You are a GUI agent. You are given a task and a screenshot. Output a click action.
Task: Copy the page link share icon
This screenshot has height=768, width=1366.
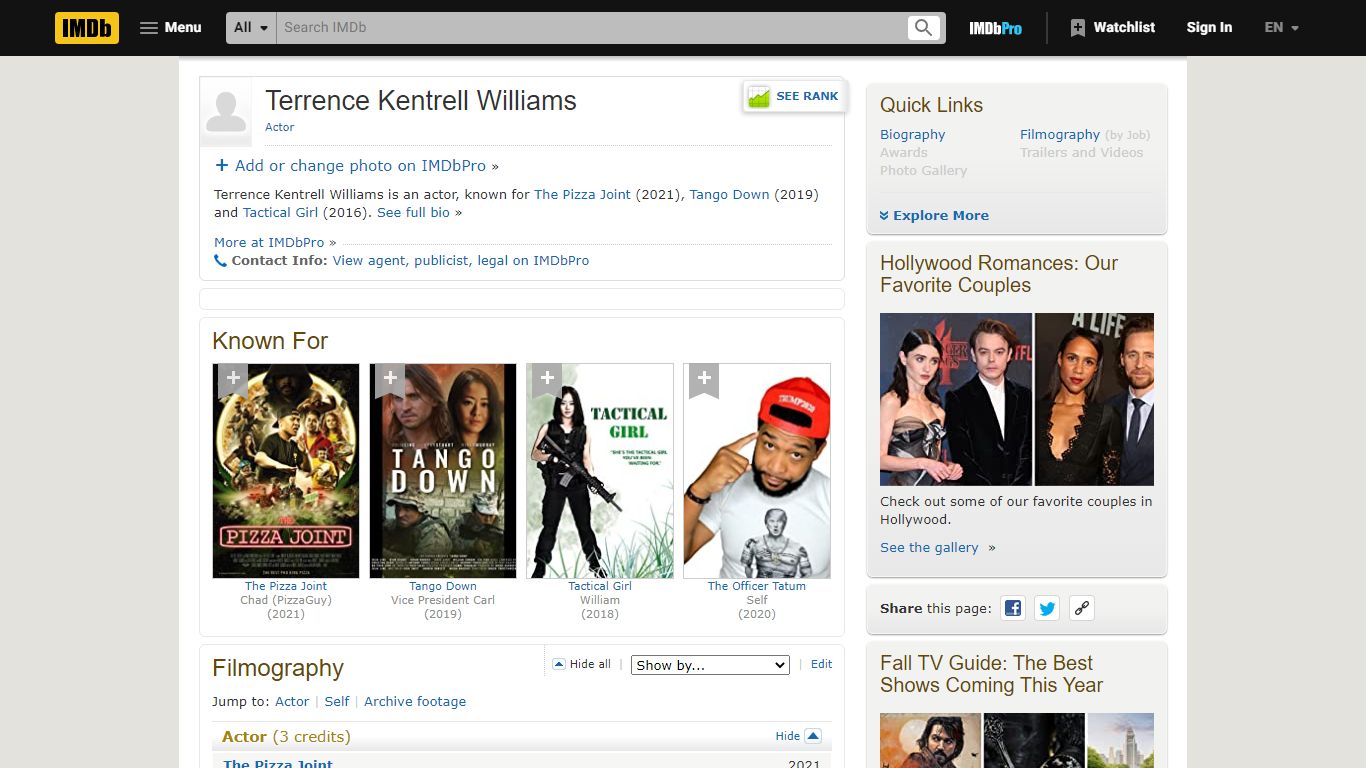(1081, 608)
